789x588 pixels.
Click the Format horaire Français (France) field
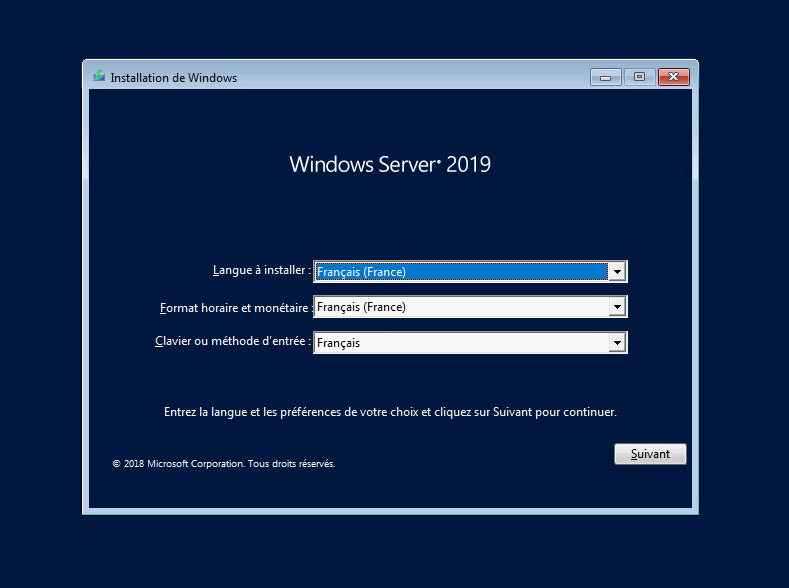tap(460, 307)
